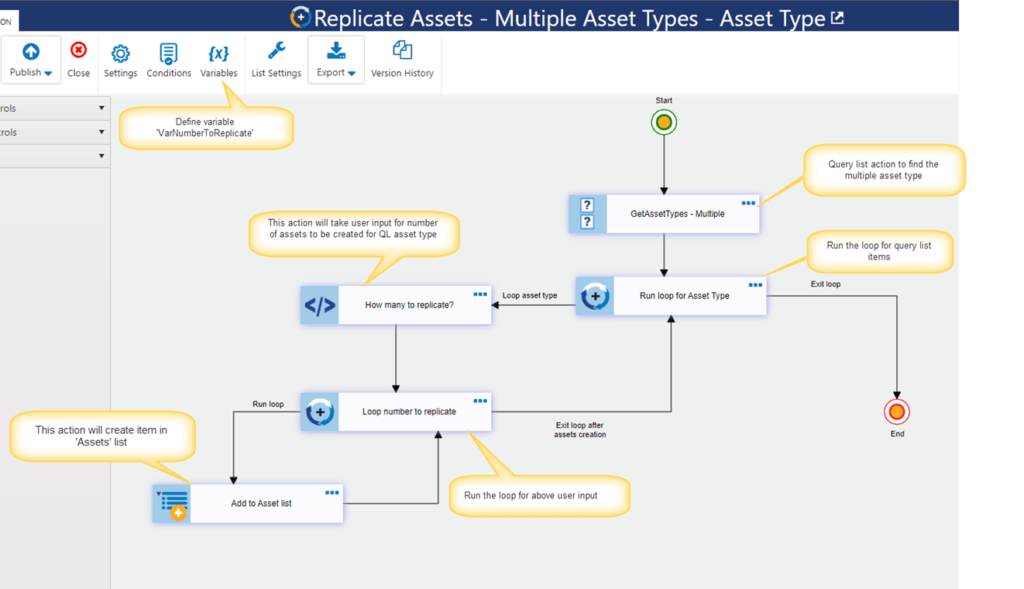Click the Publish button

point(31,59)
